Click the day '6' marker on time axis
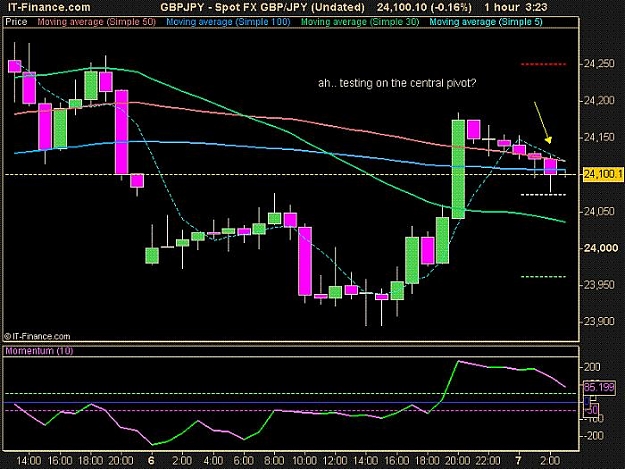 point(151,461)
